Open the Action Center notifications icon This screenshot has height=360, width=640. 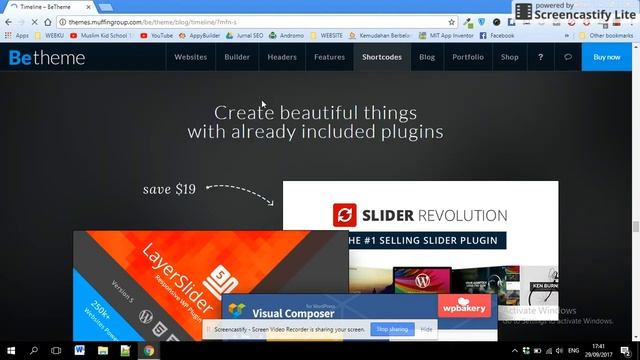coord(625,351)
